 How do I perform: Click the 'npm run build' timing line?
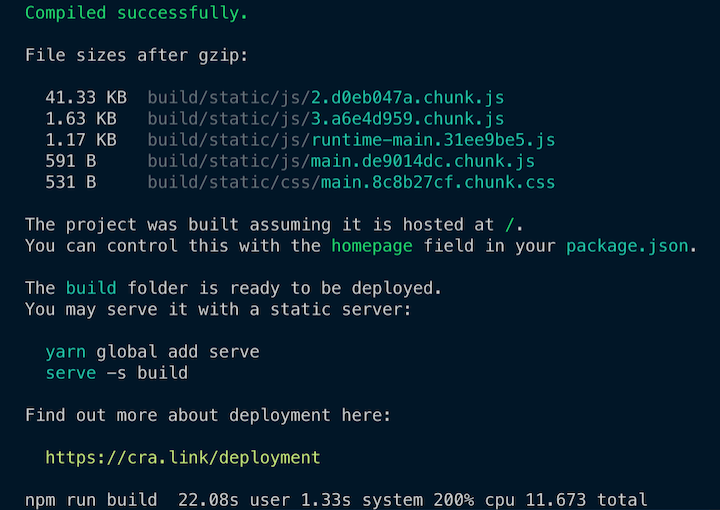point(336,499)
